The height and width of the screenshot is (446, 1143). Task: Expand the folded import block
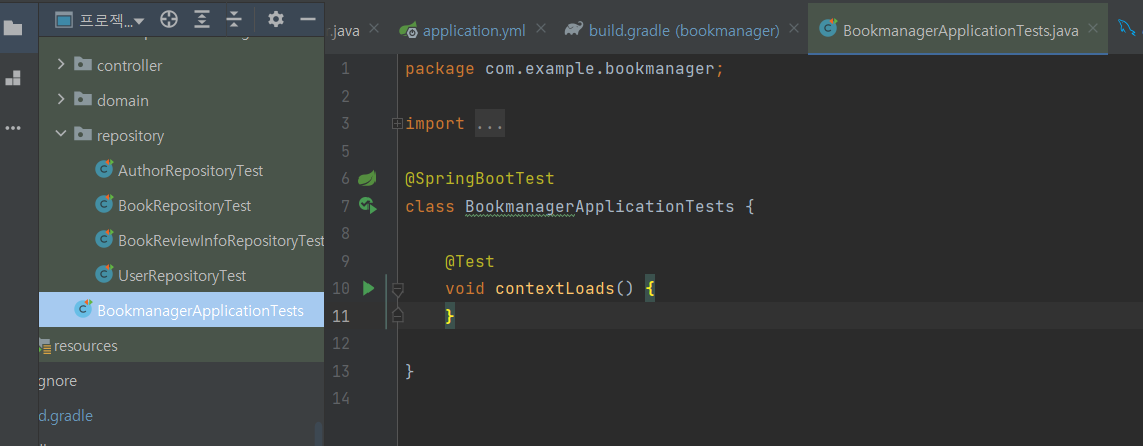[x=397, y=124]
